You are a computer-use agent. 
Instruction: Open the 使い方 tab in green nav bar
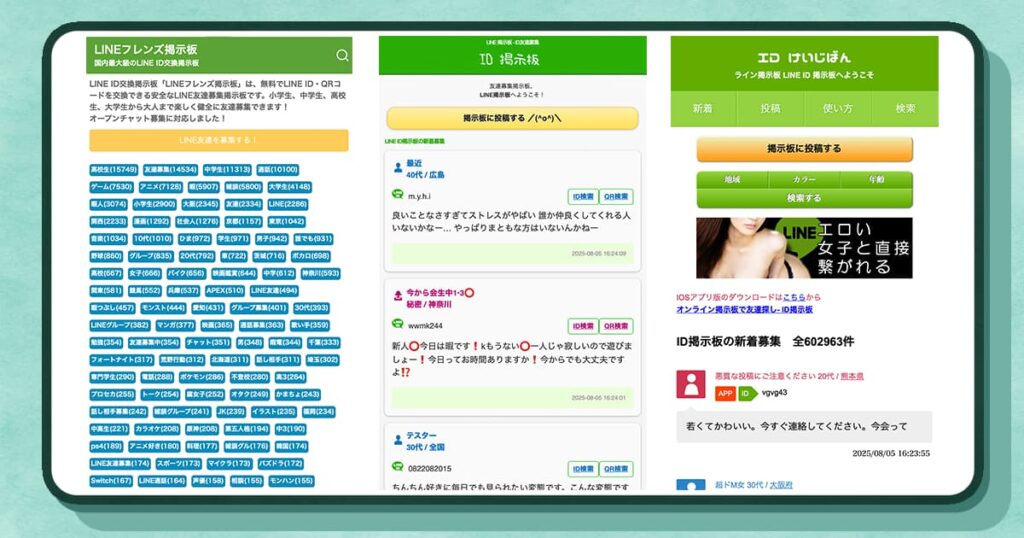[837, 108]
